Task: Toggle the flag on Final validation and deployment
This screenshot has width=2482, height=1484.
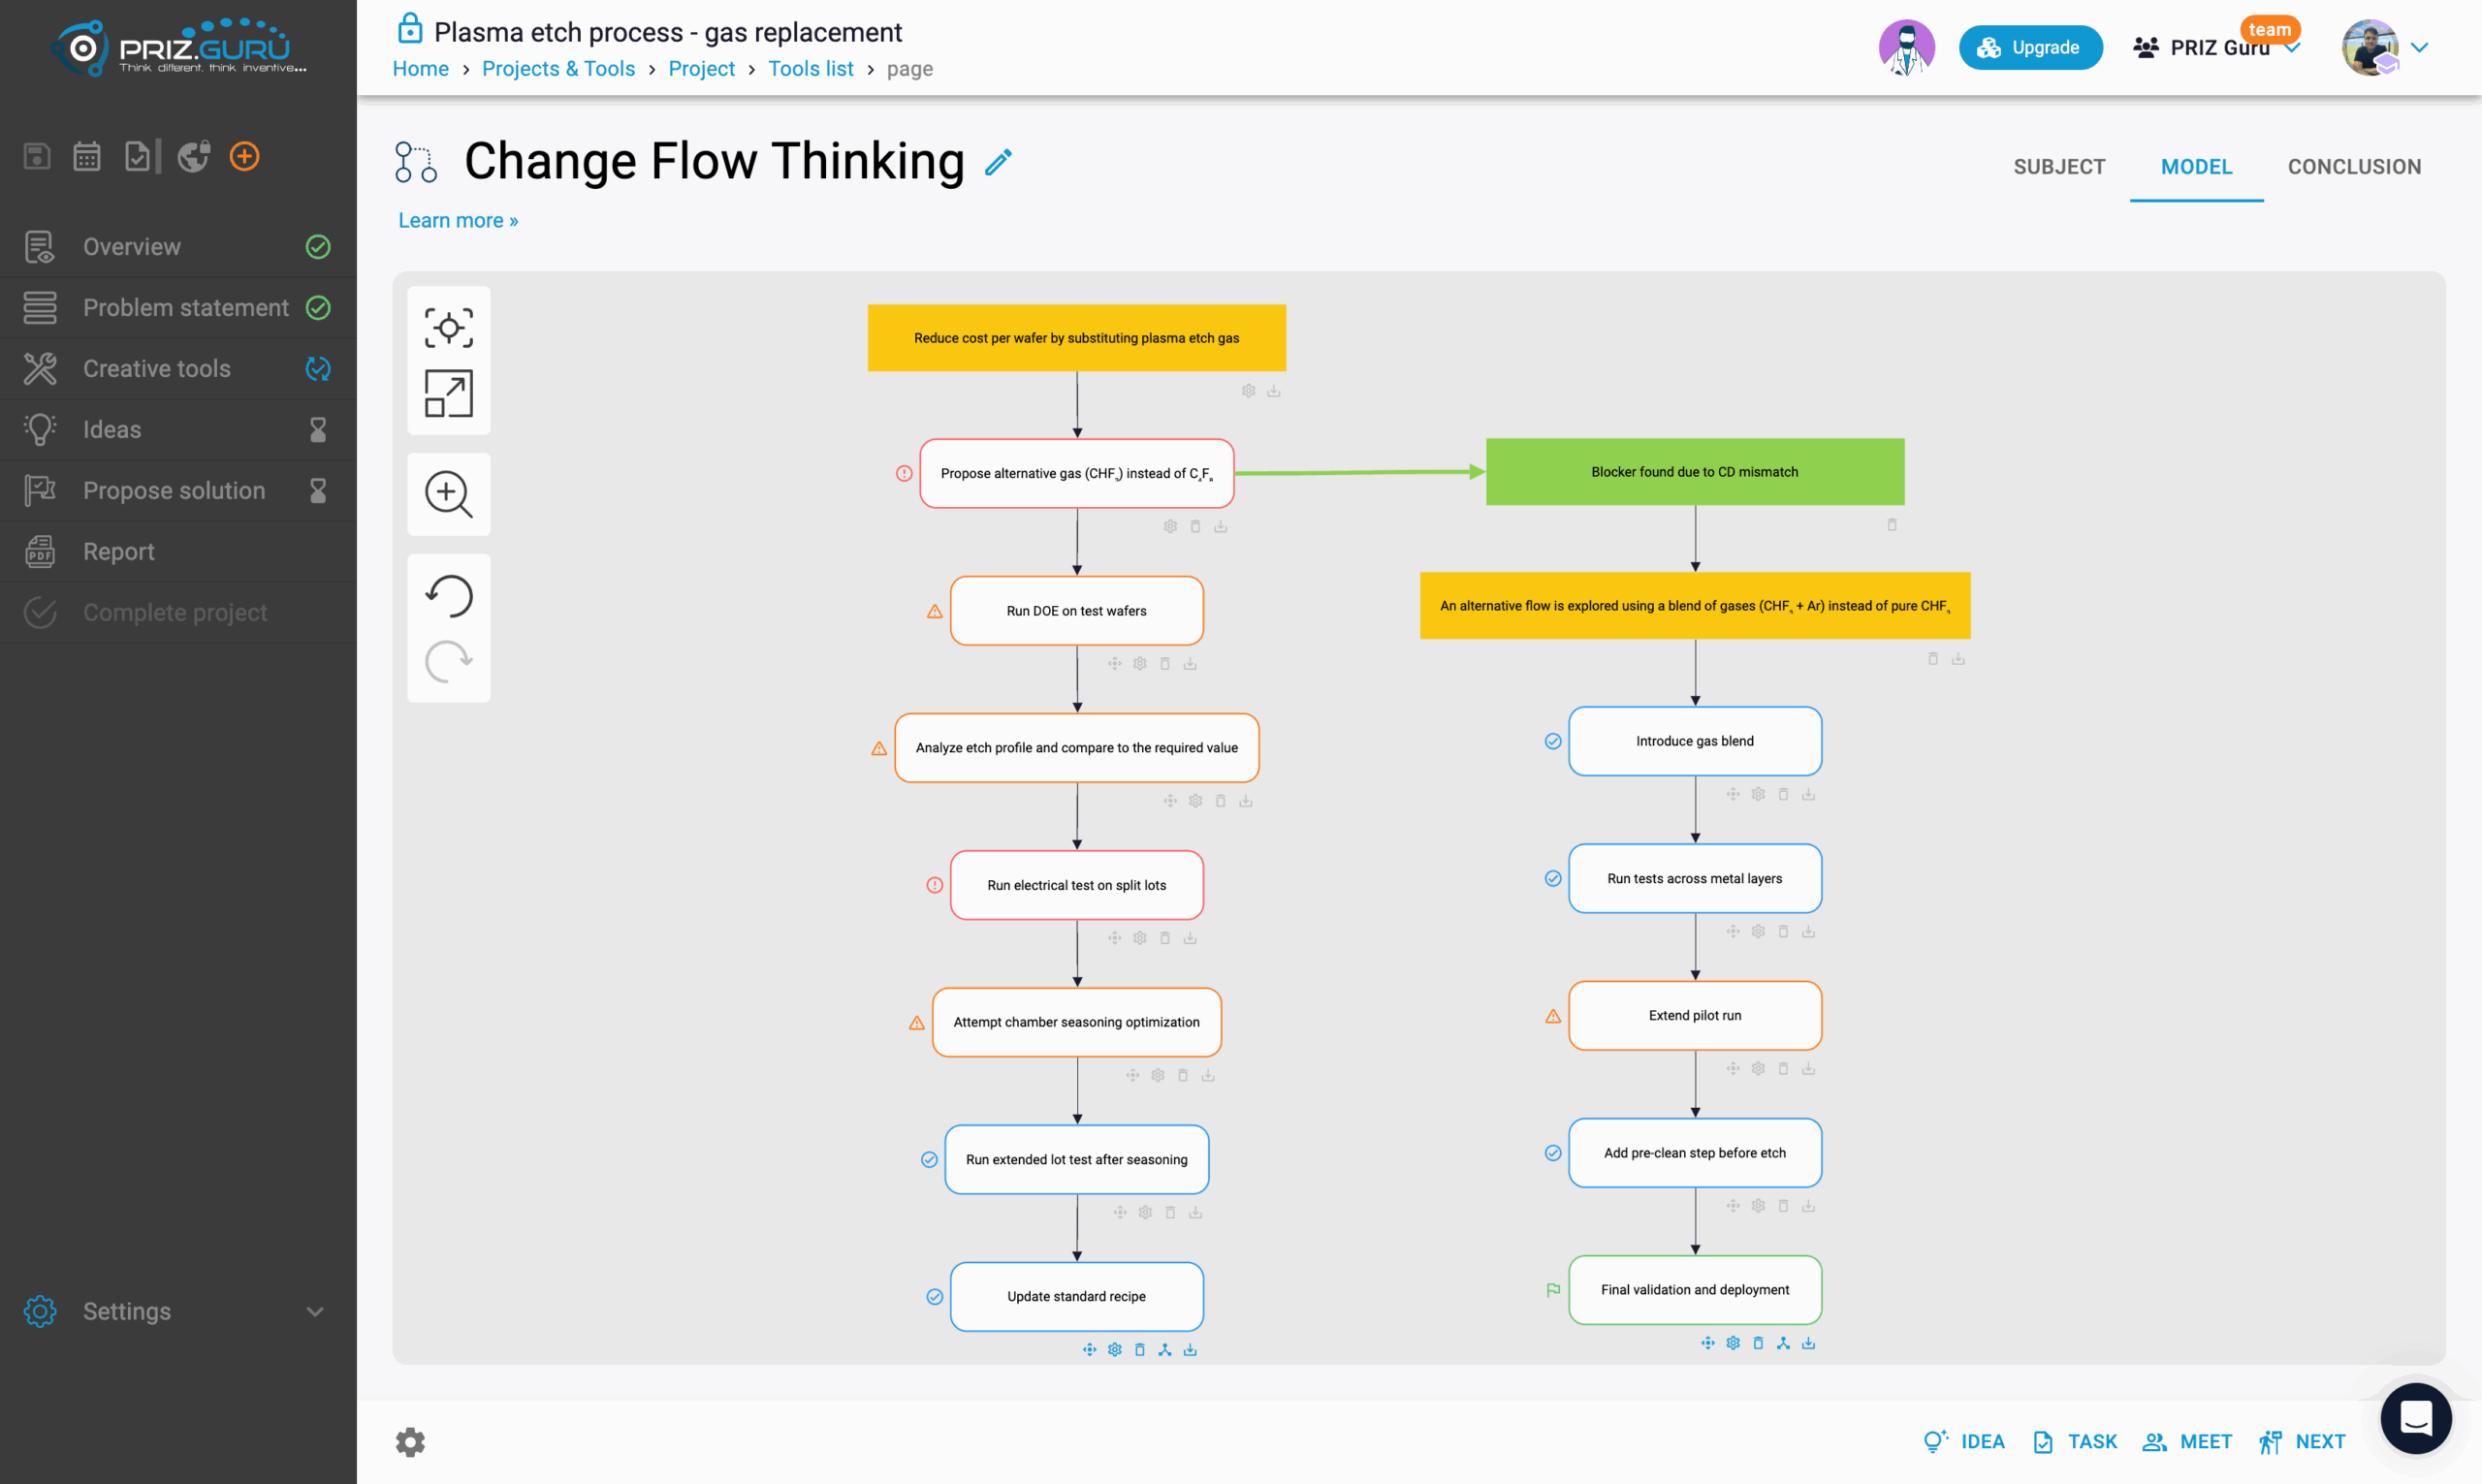Action: pos(1553,1290)
